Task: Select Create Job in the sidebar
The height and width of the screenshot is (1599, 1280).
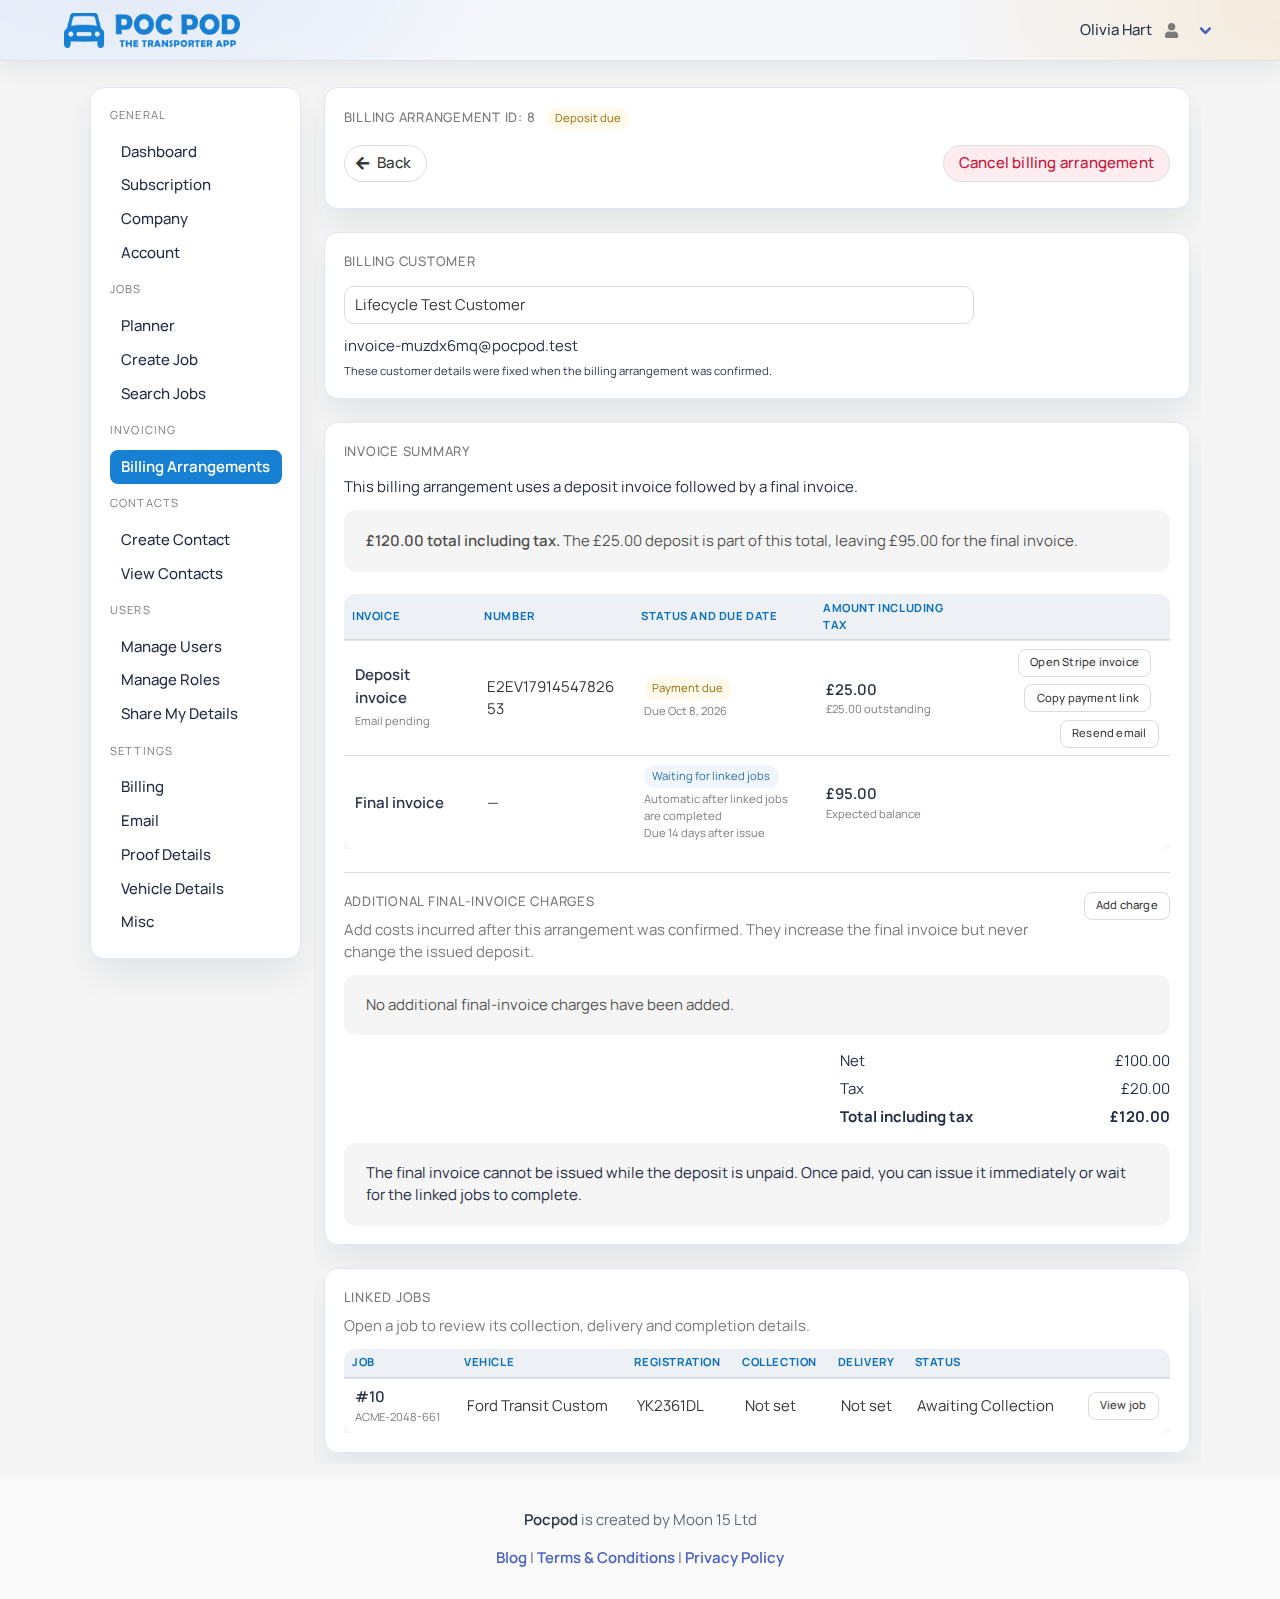Action: tap(159, 360)
